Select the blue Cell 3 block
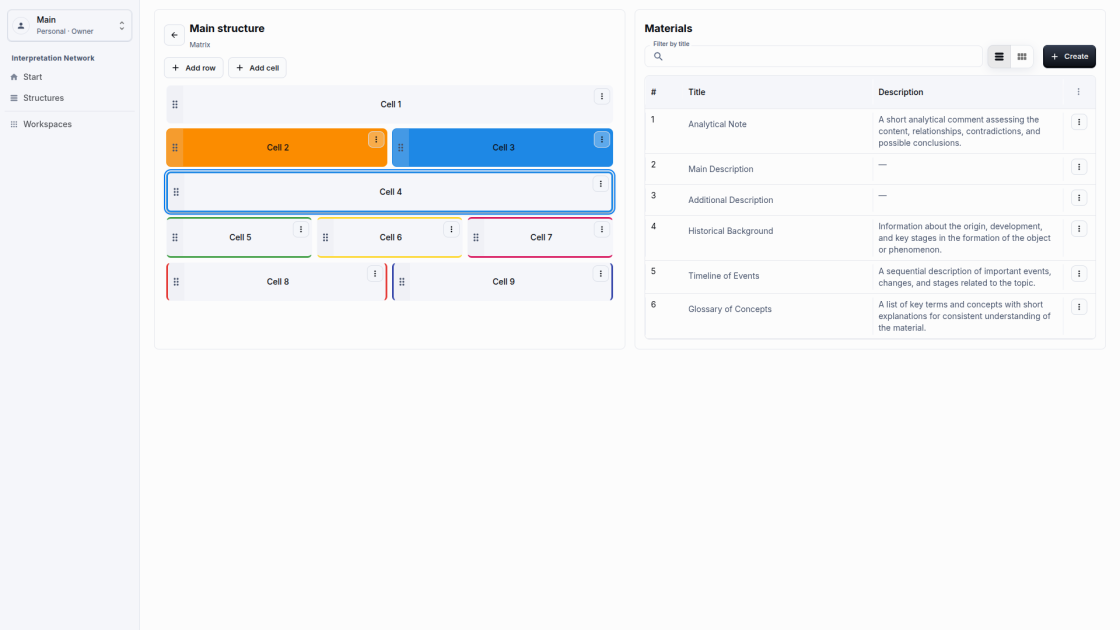The image size is (1120, 630). [x=502, y=148]
